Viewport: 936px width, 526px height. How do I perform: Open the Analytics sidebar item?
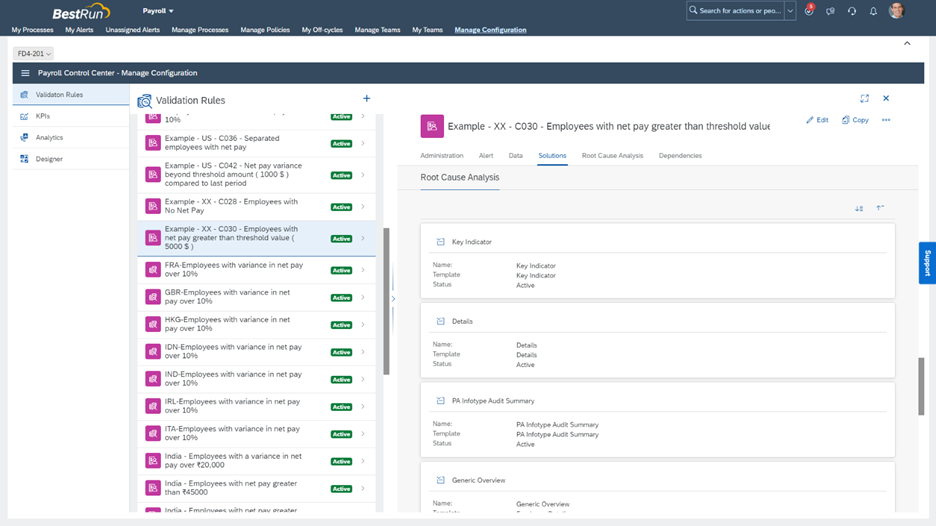pos(49,138)
